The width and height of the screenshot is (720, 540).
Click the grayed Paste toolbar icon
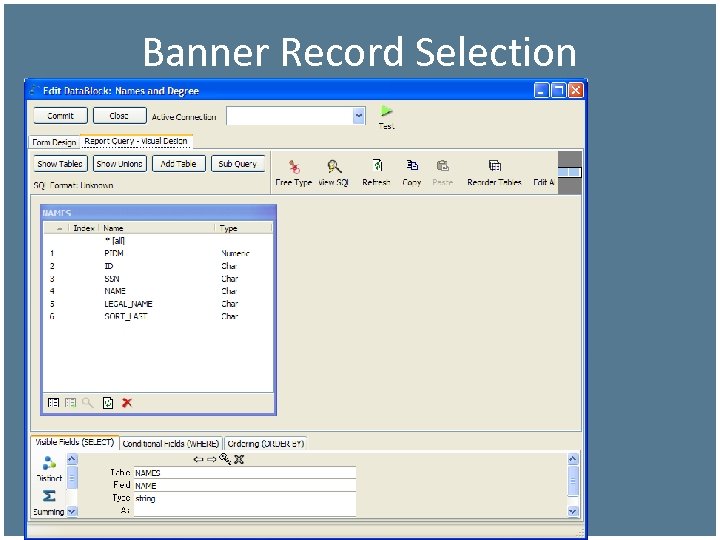coord(443,165)
